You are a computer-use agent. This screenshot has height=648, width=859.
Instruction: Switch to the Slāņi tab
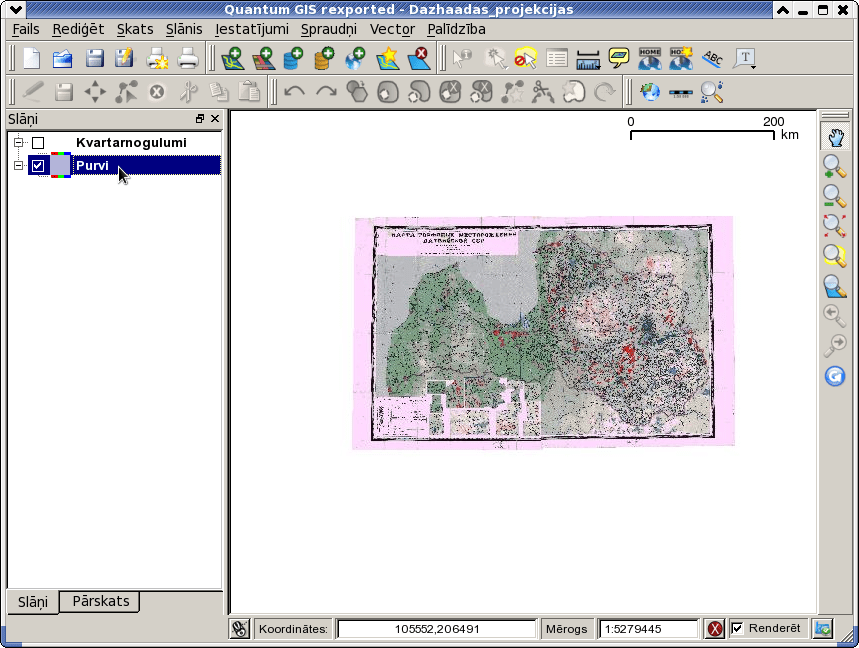coord(33,602)
